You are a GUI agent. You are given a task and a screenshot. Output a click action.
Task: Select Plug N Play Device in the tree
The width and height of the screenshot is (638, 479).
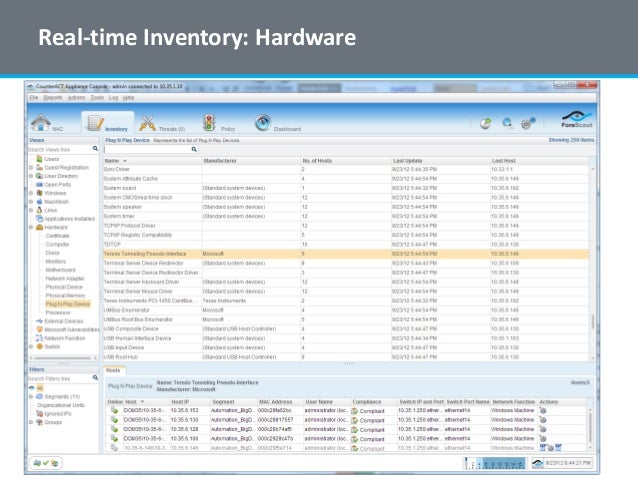(x=68, y=304)
